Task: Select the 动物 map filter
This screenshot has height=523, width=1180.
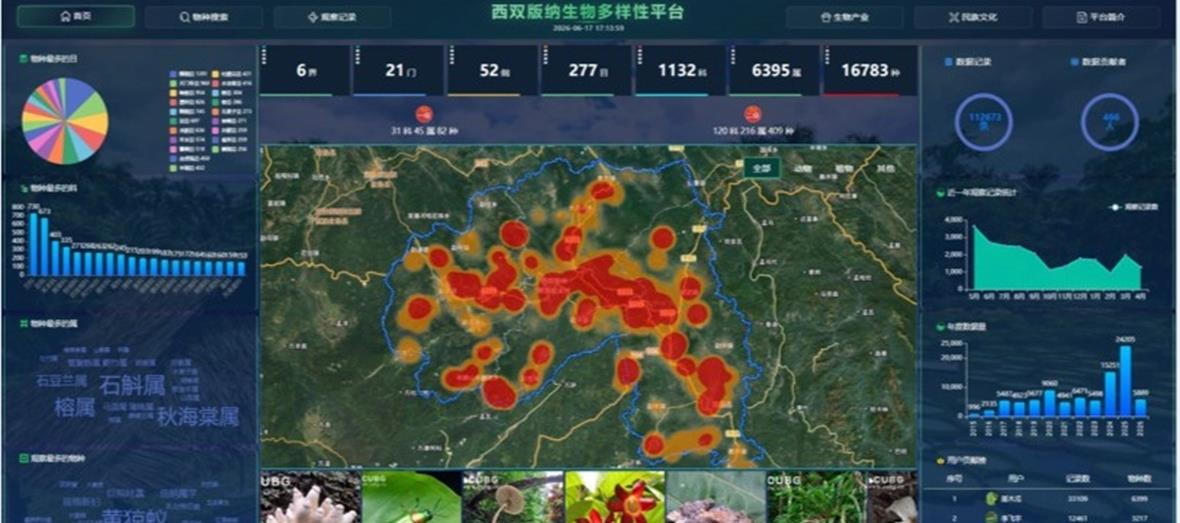Action: pyautogui.click(x=803, y=169)
